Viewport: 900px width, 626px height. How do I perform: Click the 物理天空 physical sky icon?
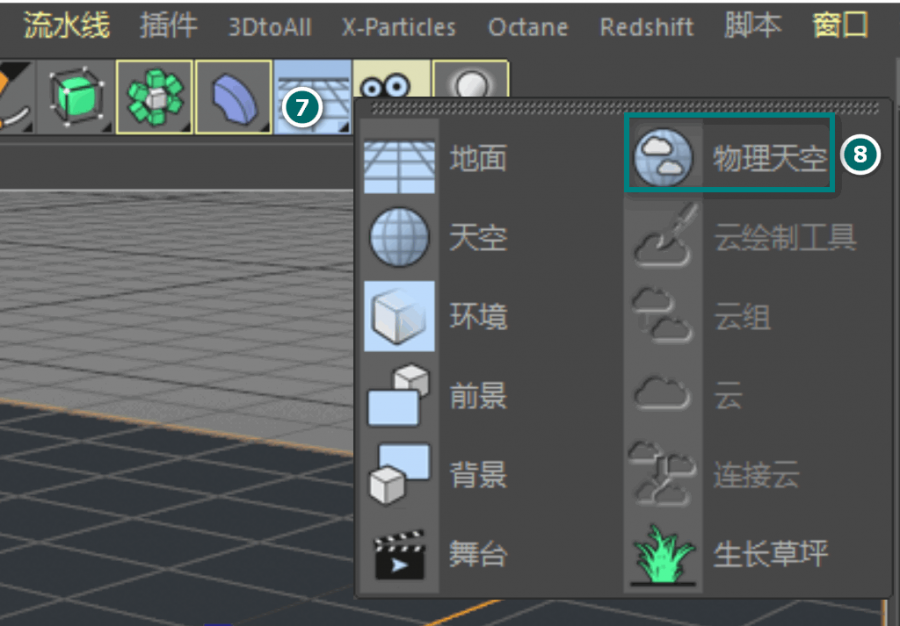tap(663, 157)
